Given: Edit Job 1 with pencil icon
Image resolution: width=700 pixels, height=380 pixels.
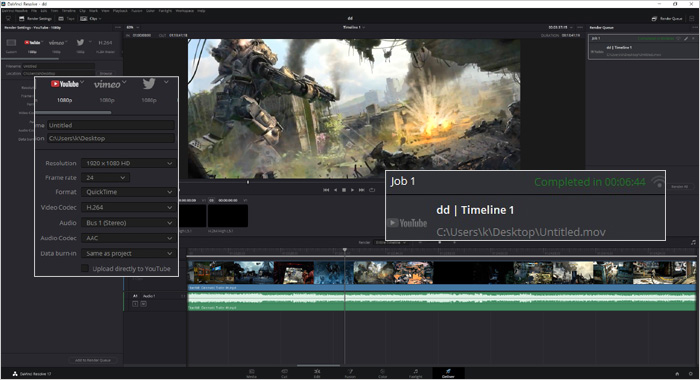Looking at the screenshot, I should point(686,38).
